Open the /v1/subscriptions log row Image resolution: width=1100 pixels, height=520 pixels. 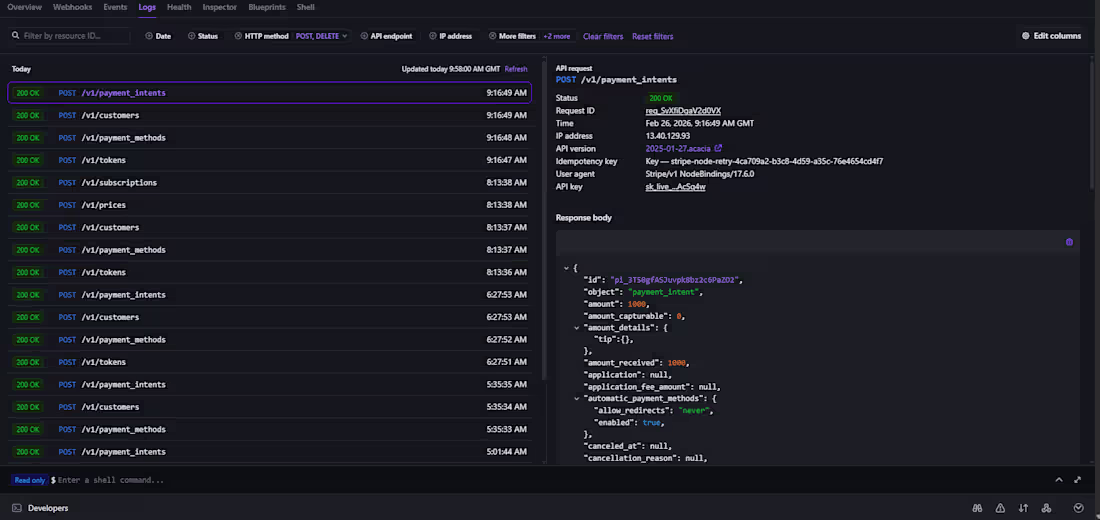tap(269, 182)
